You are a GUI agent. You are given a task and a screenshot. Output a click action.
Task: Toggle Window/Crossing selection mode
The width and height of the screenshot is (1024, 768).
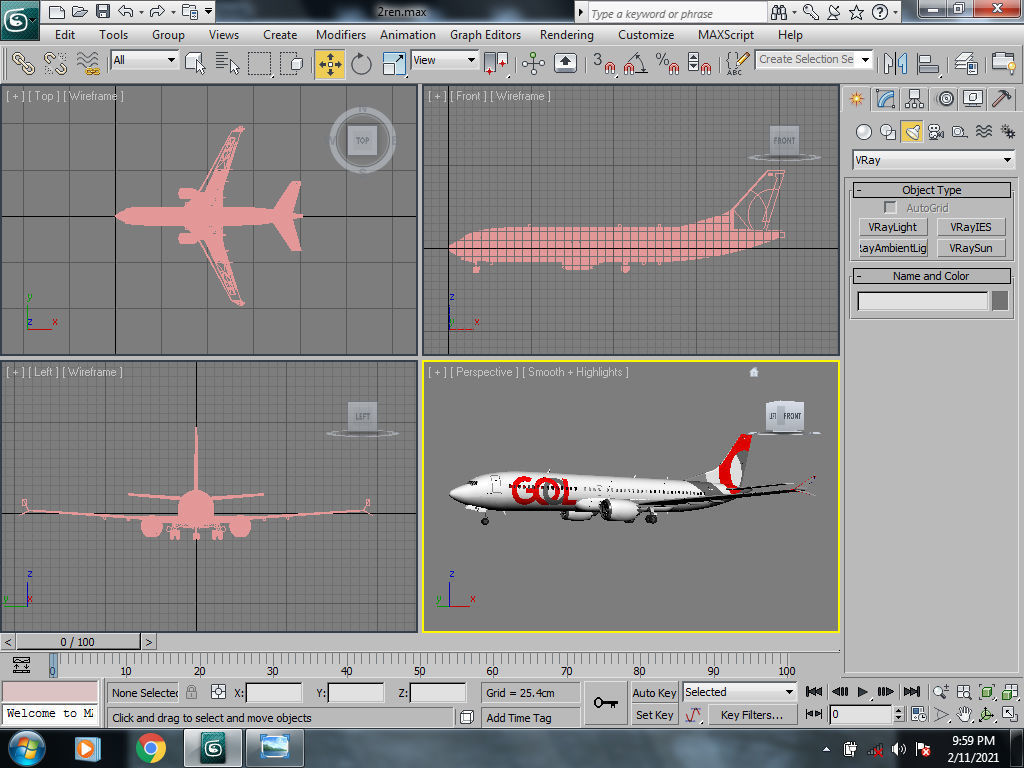click(x=291, y=63)
